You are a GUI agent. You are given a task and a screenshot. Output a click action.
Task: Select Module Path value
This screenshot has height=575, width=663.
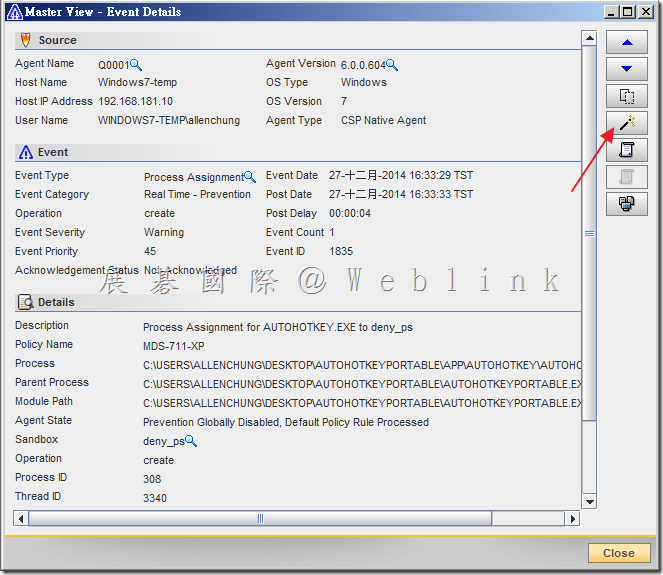click(362, 403)
